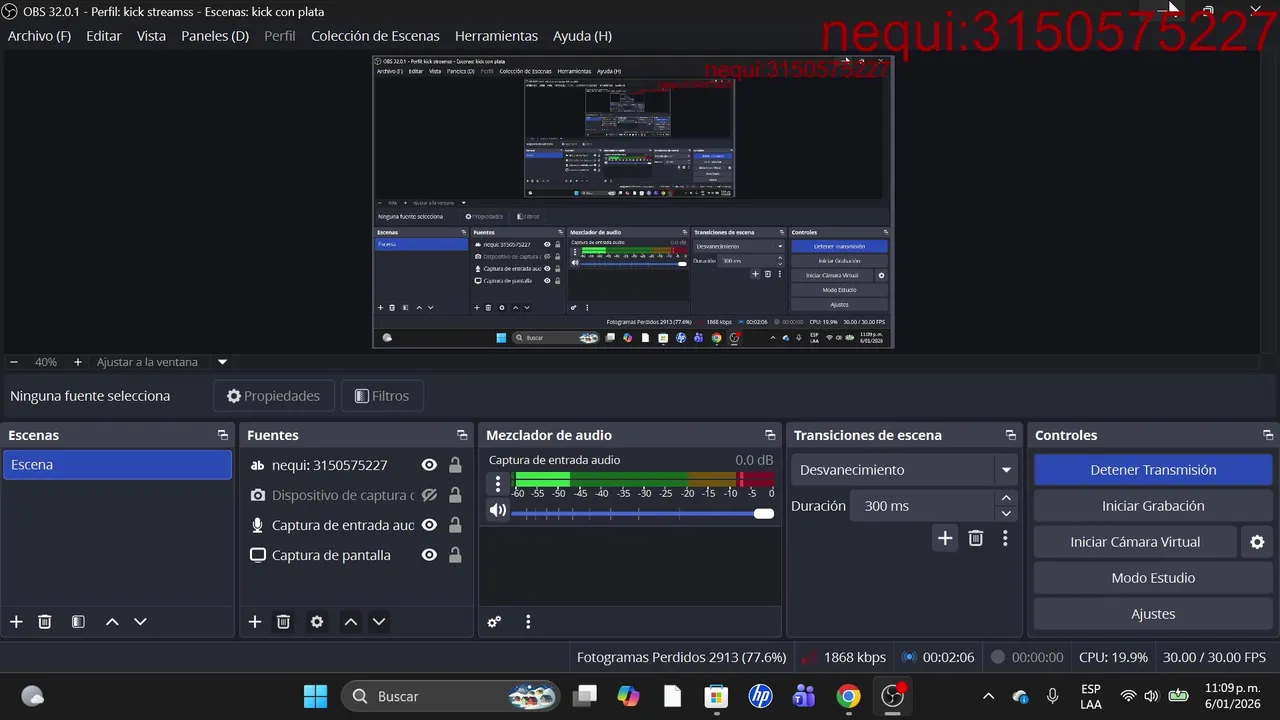This screenshot has height=720, width=1280.
Task: Open Microsoft Store from taskbar
Action: click(x=716, y=696)
